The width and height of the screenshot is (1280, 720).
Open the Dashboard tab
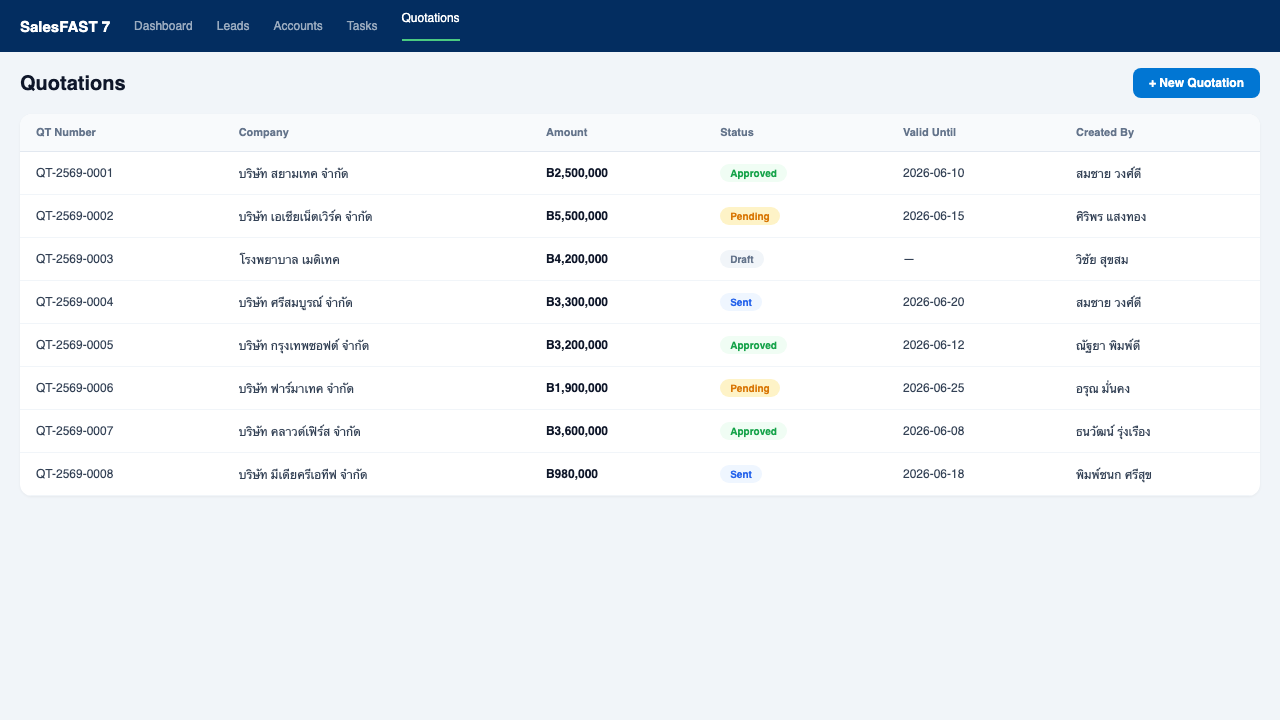pyautogui.click(x=163, y=26)
